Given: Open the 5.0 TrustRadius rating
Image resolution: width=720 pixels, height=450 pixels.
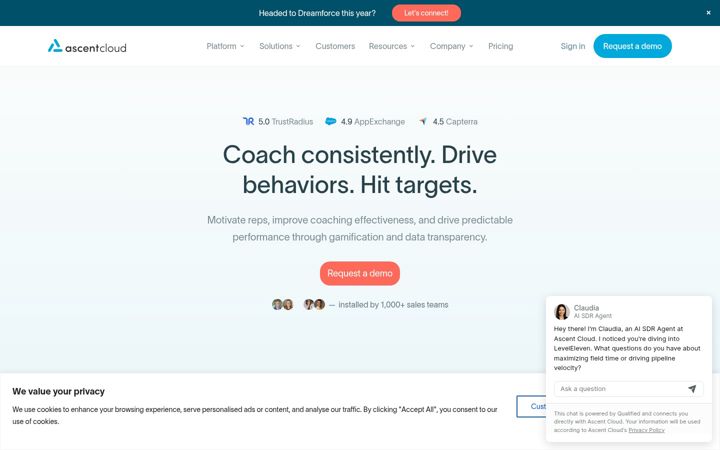Looking at the screenshot, I should point(278,122).
